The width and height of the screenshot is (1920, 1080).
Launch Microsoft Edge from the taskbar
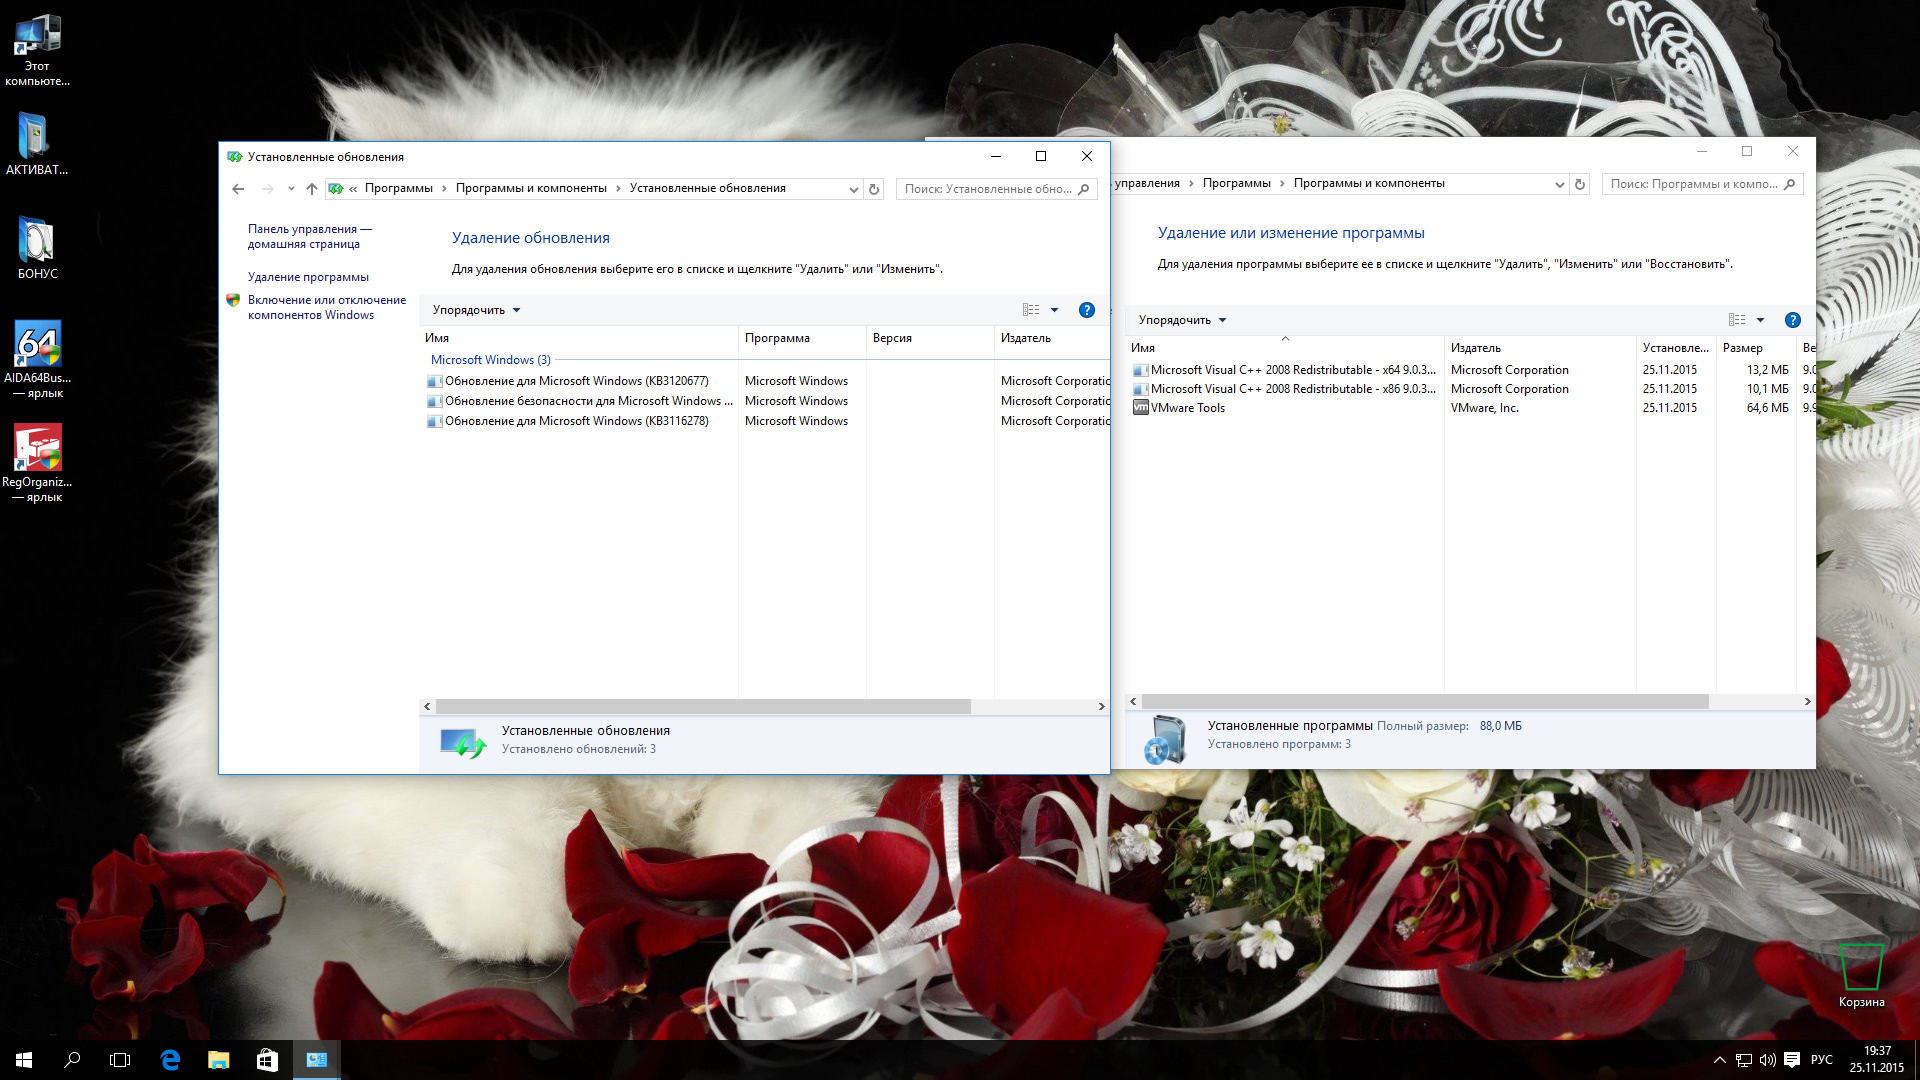(x=170, y=1060)
